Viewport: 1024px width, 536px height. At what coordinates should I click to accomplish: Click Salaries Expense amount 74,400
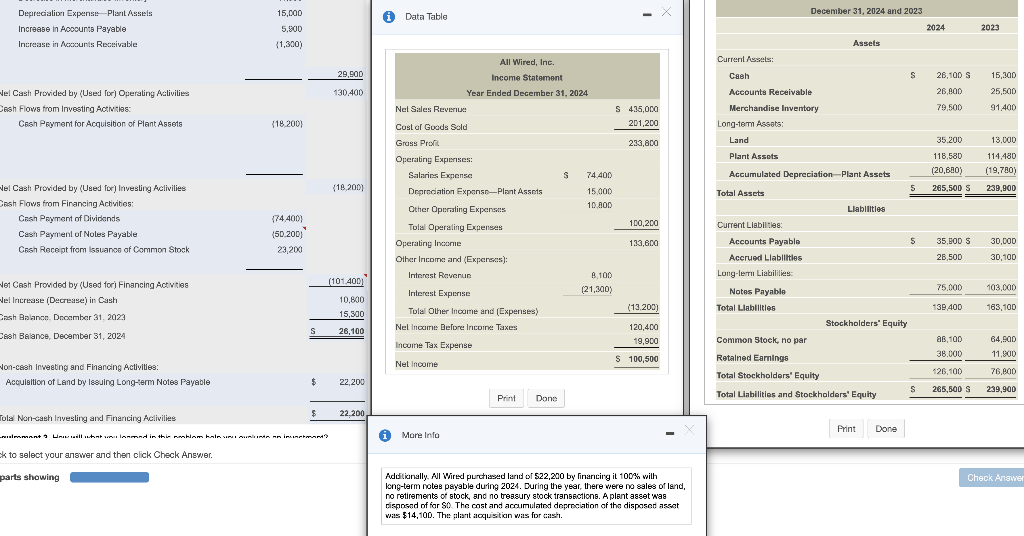599,176
